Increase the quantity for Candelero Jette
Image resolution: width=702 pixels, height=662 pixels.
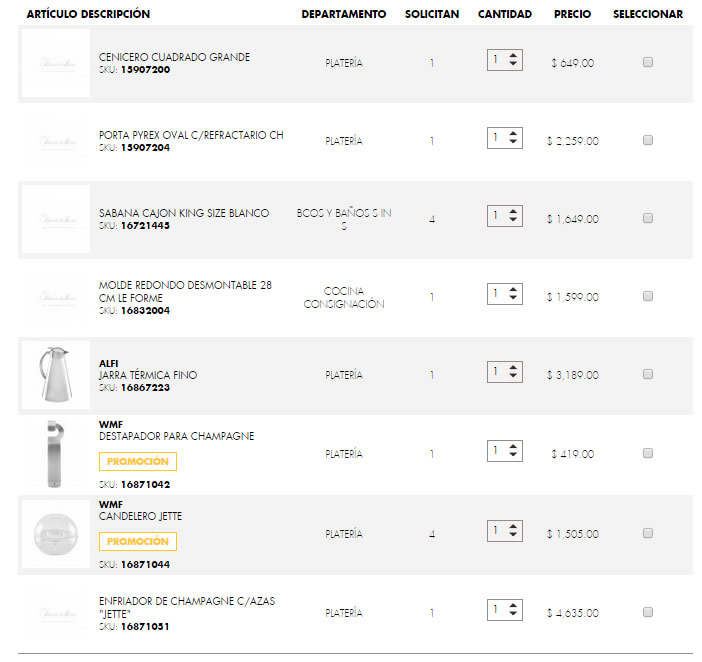click(513, 525)
